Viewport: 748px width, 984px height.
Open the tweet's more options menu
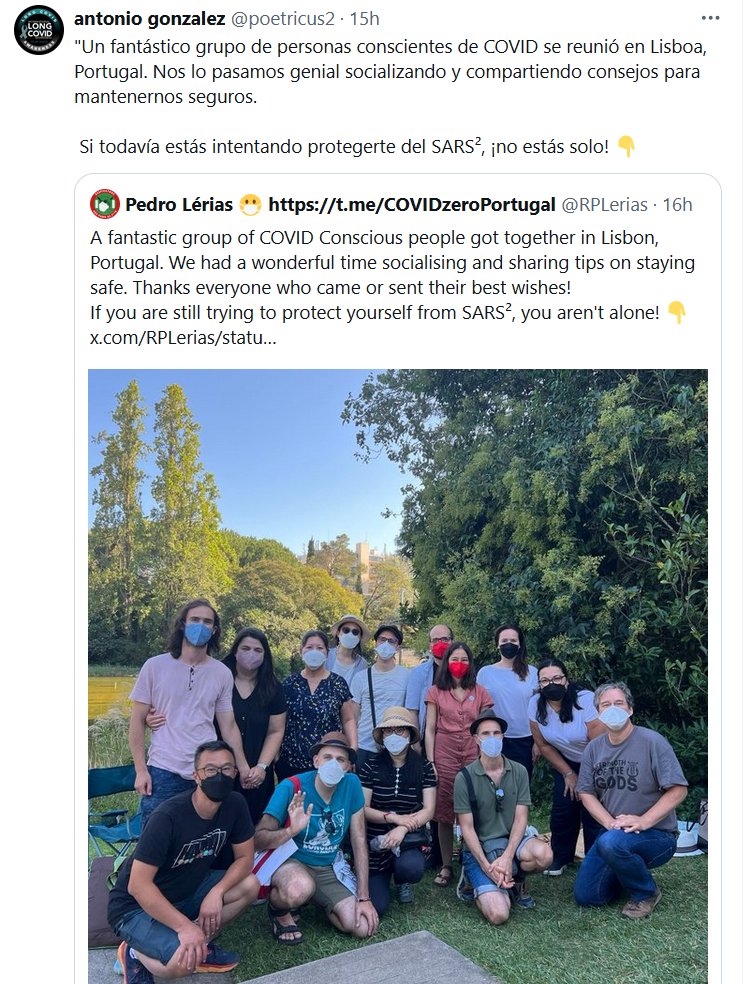coord(710,19)
